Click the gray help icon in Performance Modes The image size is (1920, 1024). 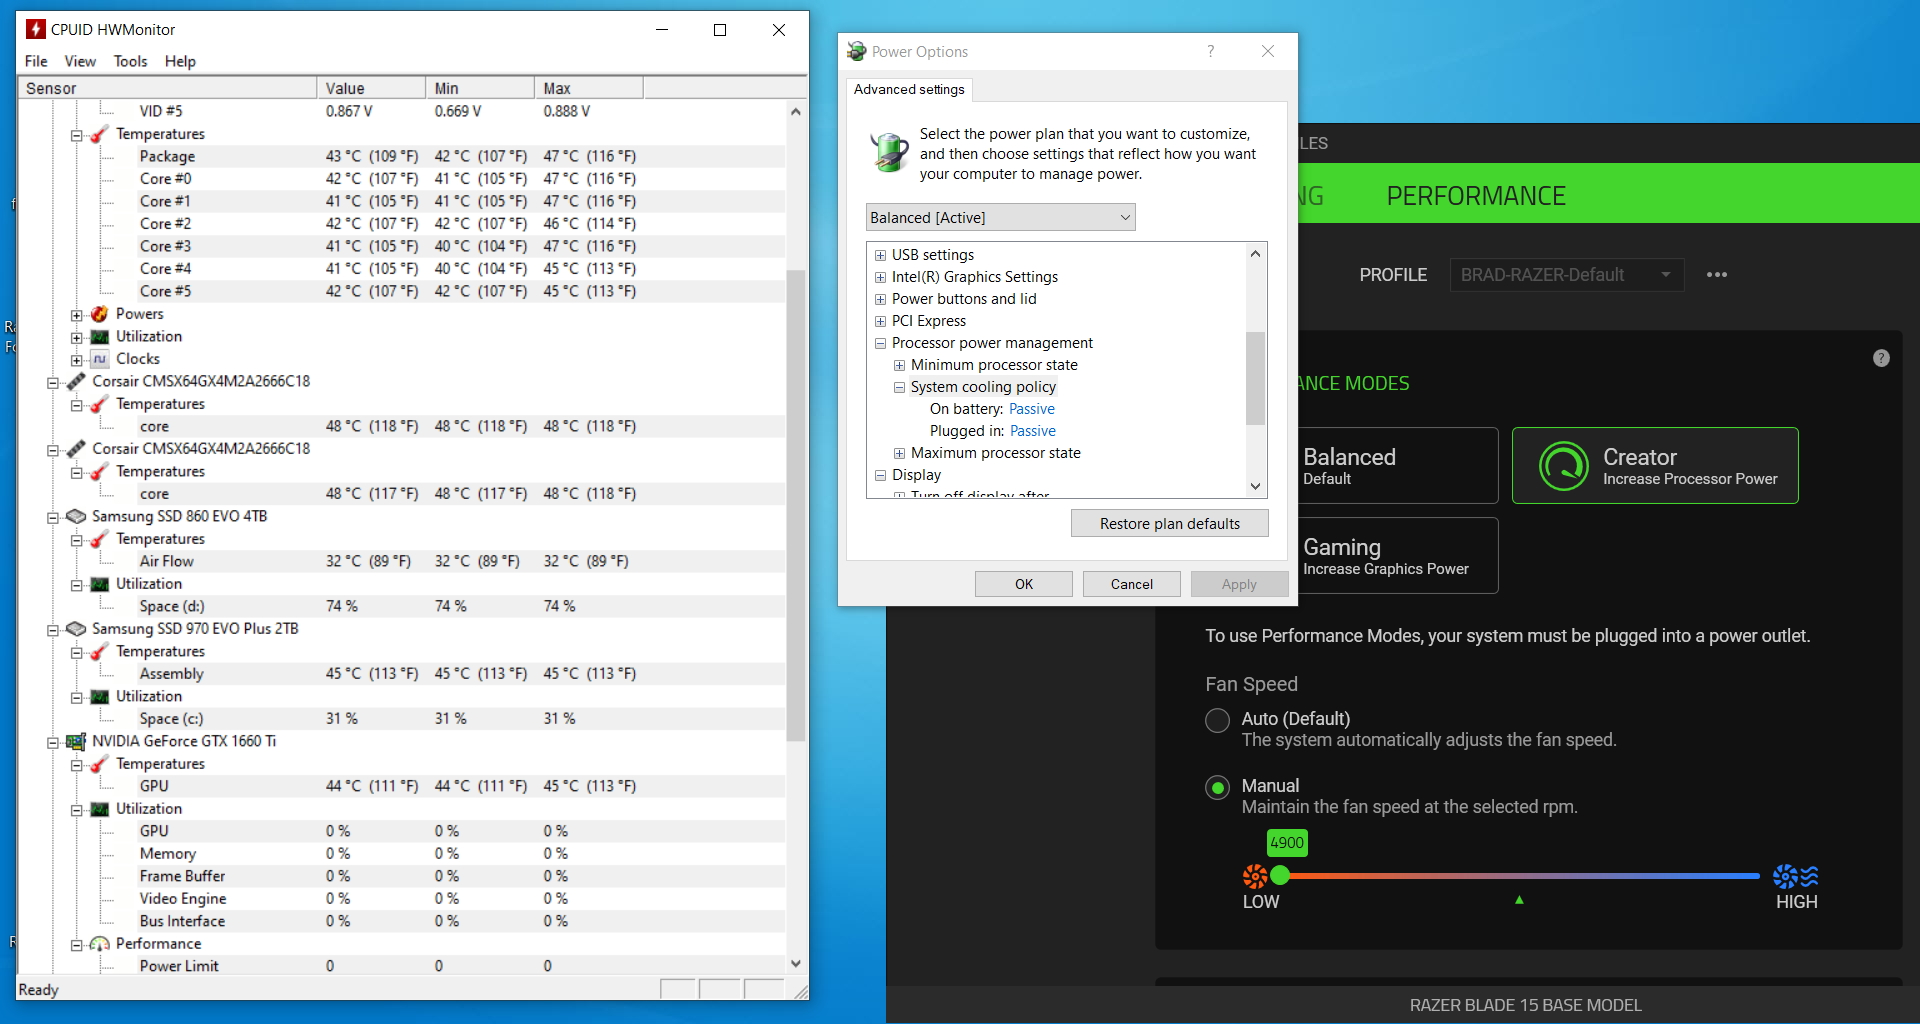pos(1881,358)
